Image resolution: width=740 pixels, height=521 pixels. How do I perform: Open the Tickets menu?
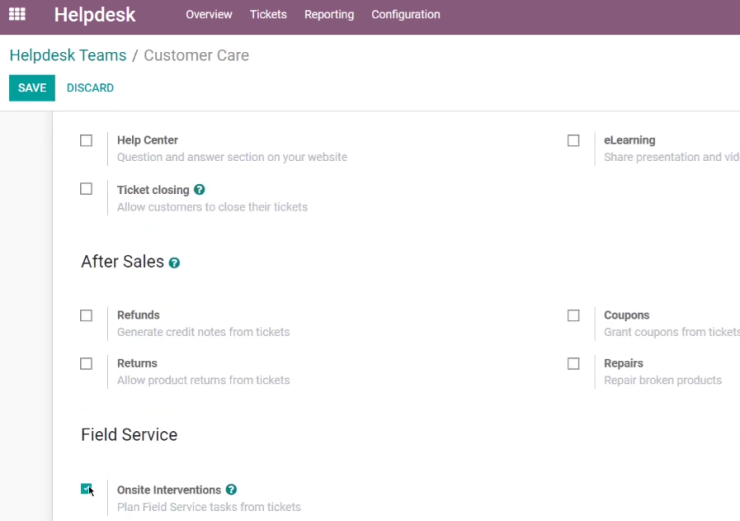point(268,15)
